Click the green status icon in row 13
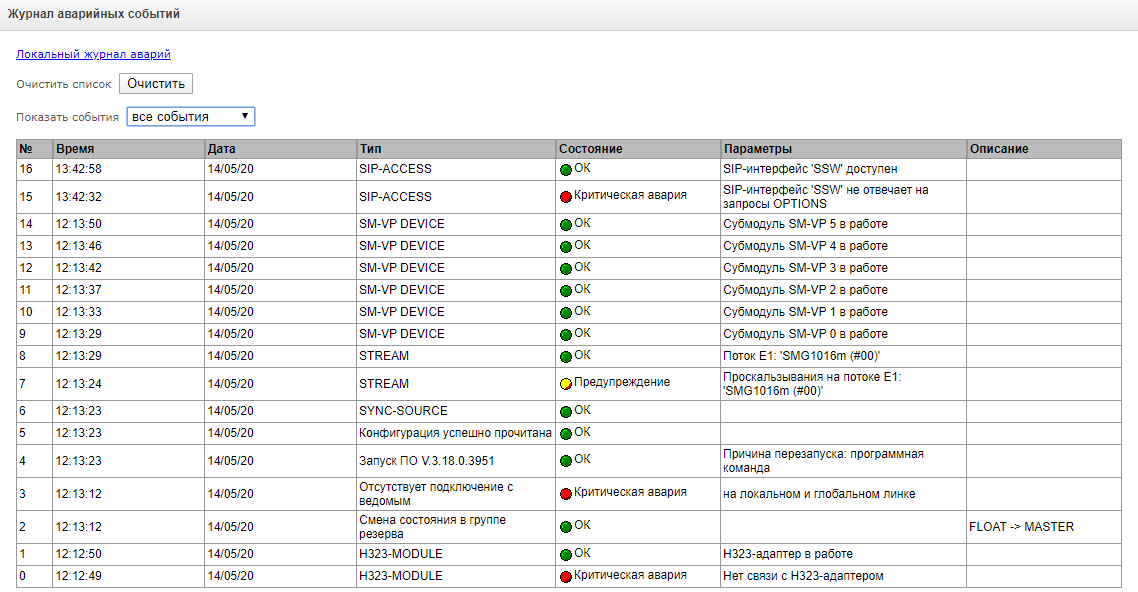Viewport: 1138px width, 592px height. [x=566, y=247]
